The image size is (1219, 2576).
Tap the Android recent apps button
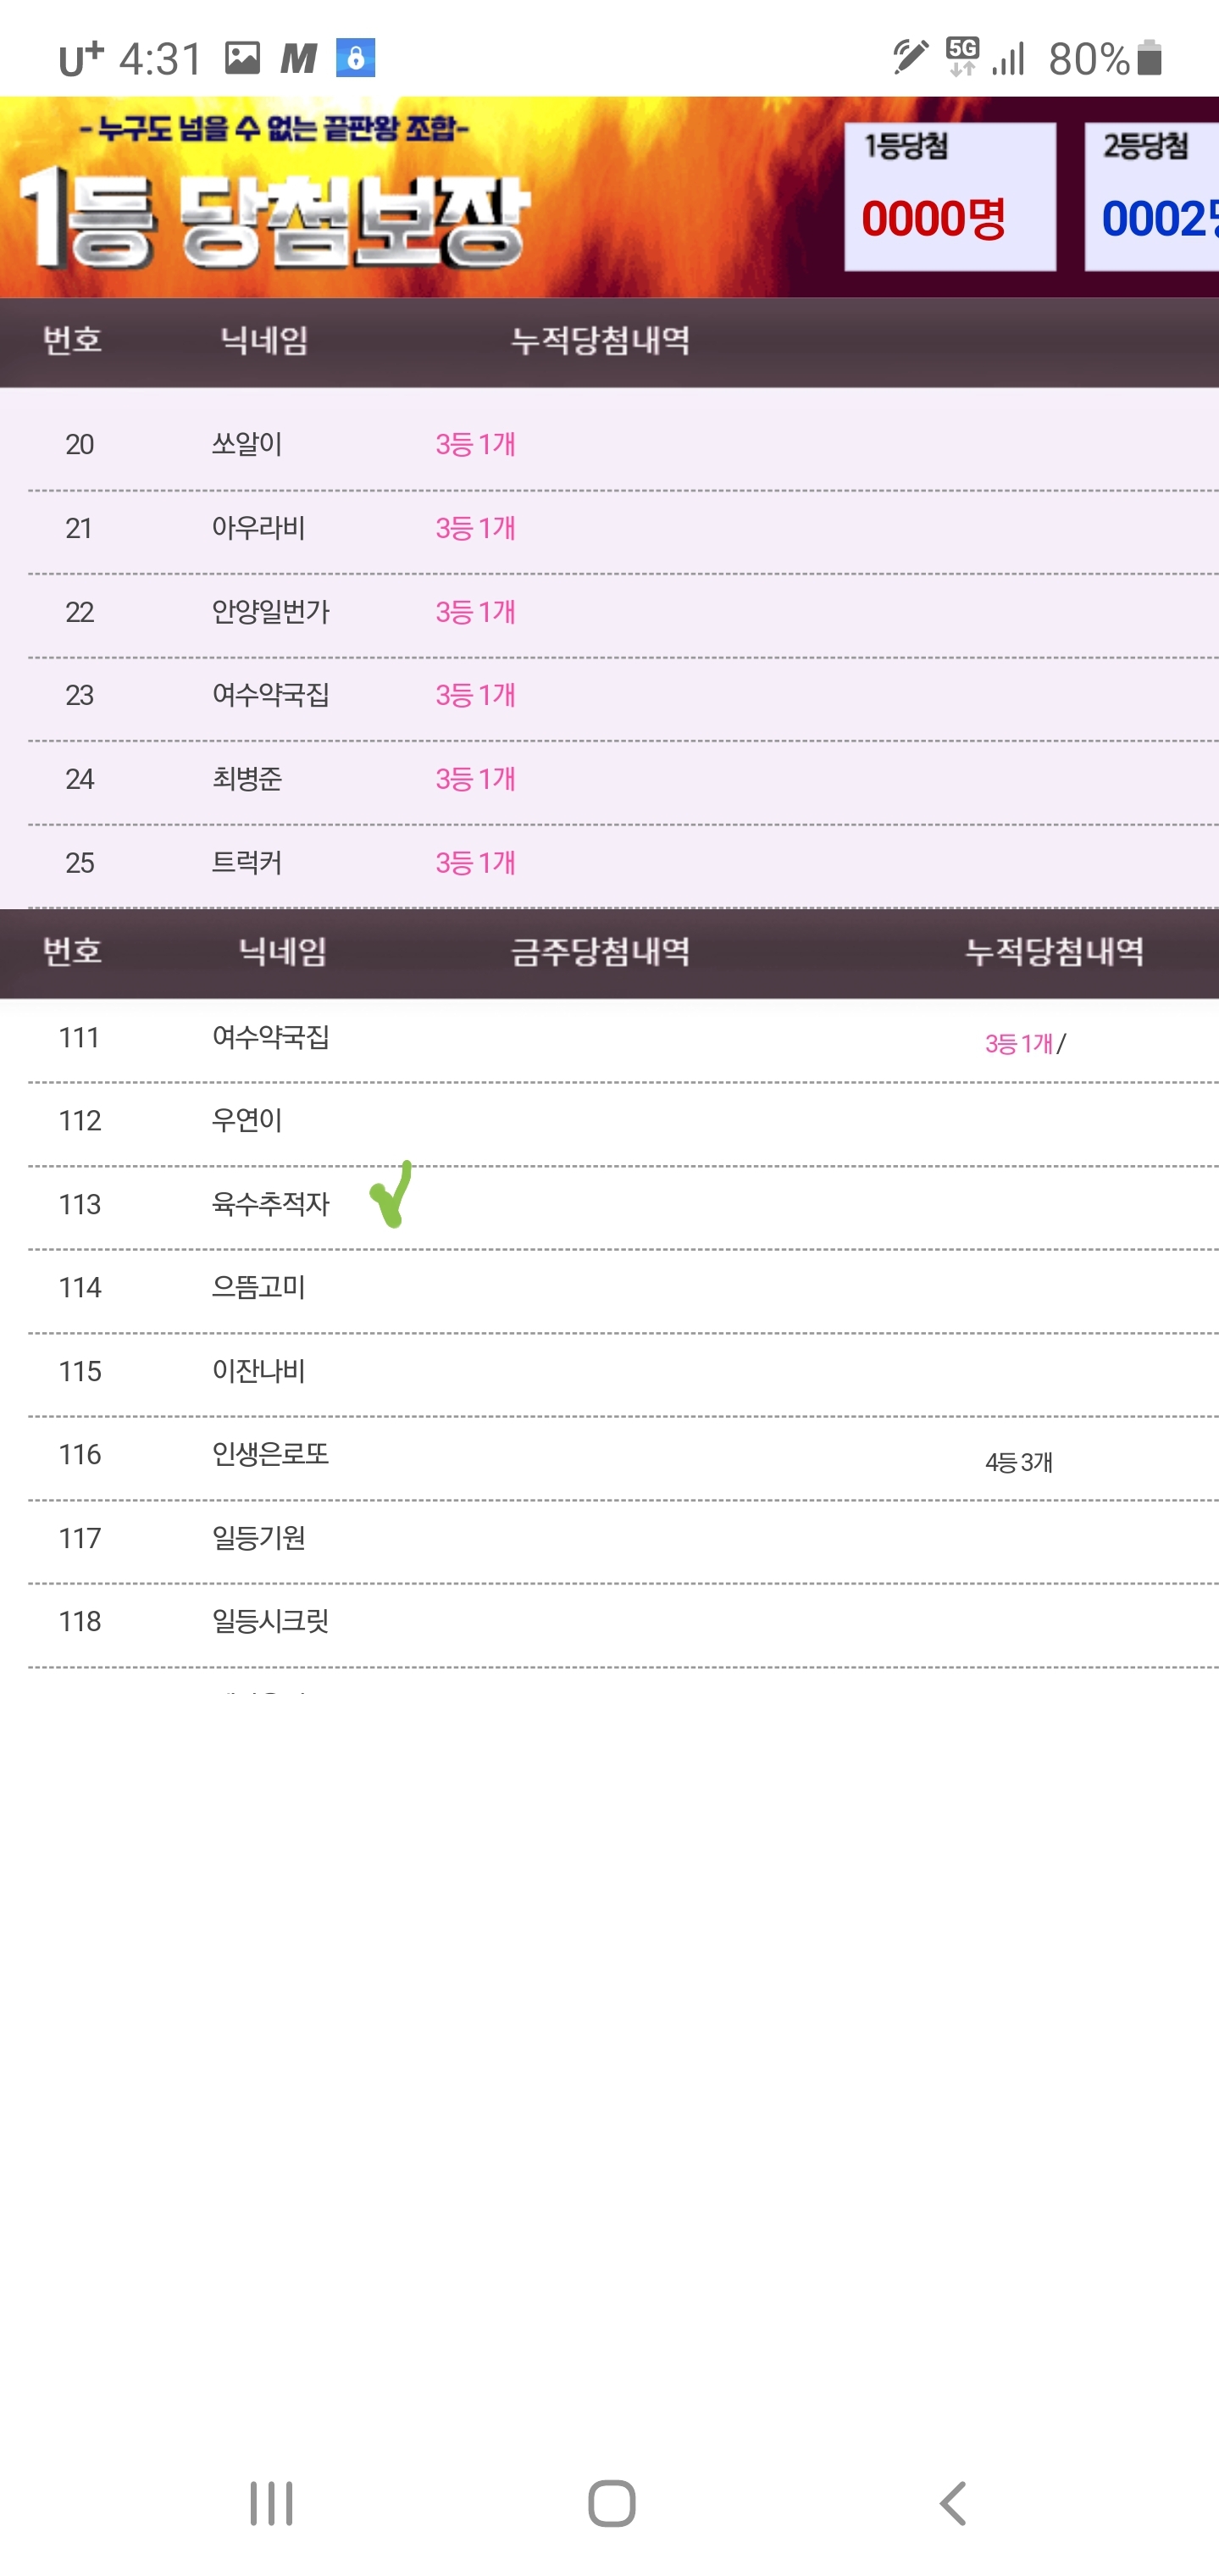271,2504
